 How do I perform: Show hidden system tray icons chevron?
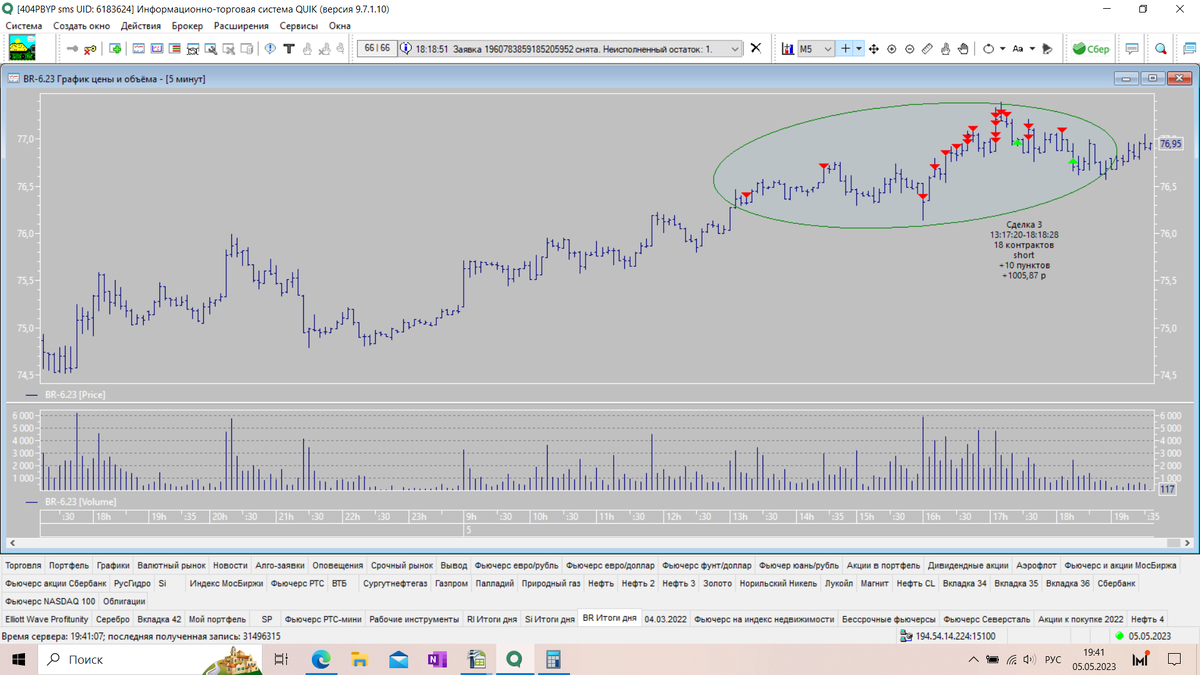pyautogui.click(x=973, y=660)
